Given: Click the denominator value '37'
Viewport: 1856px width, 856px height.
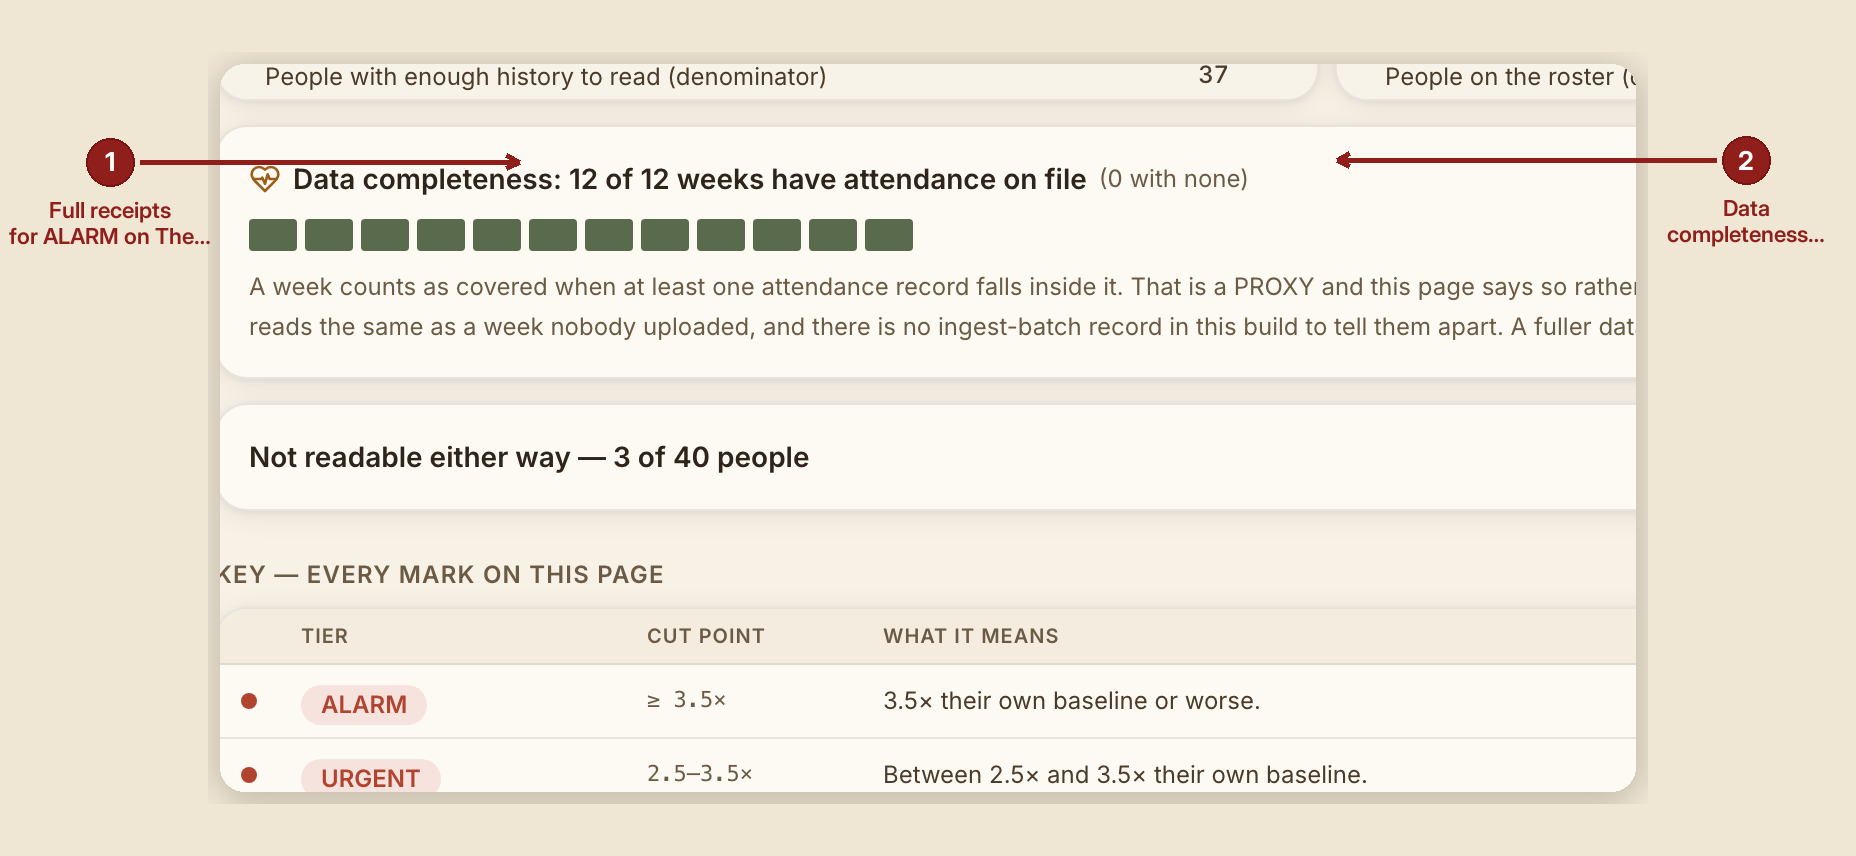Looking at the screenshot, I should click(x=1213, y=75).
